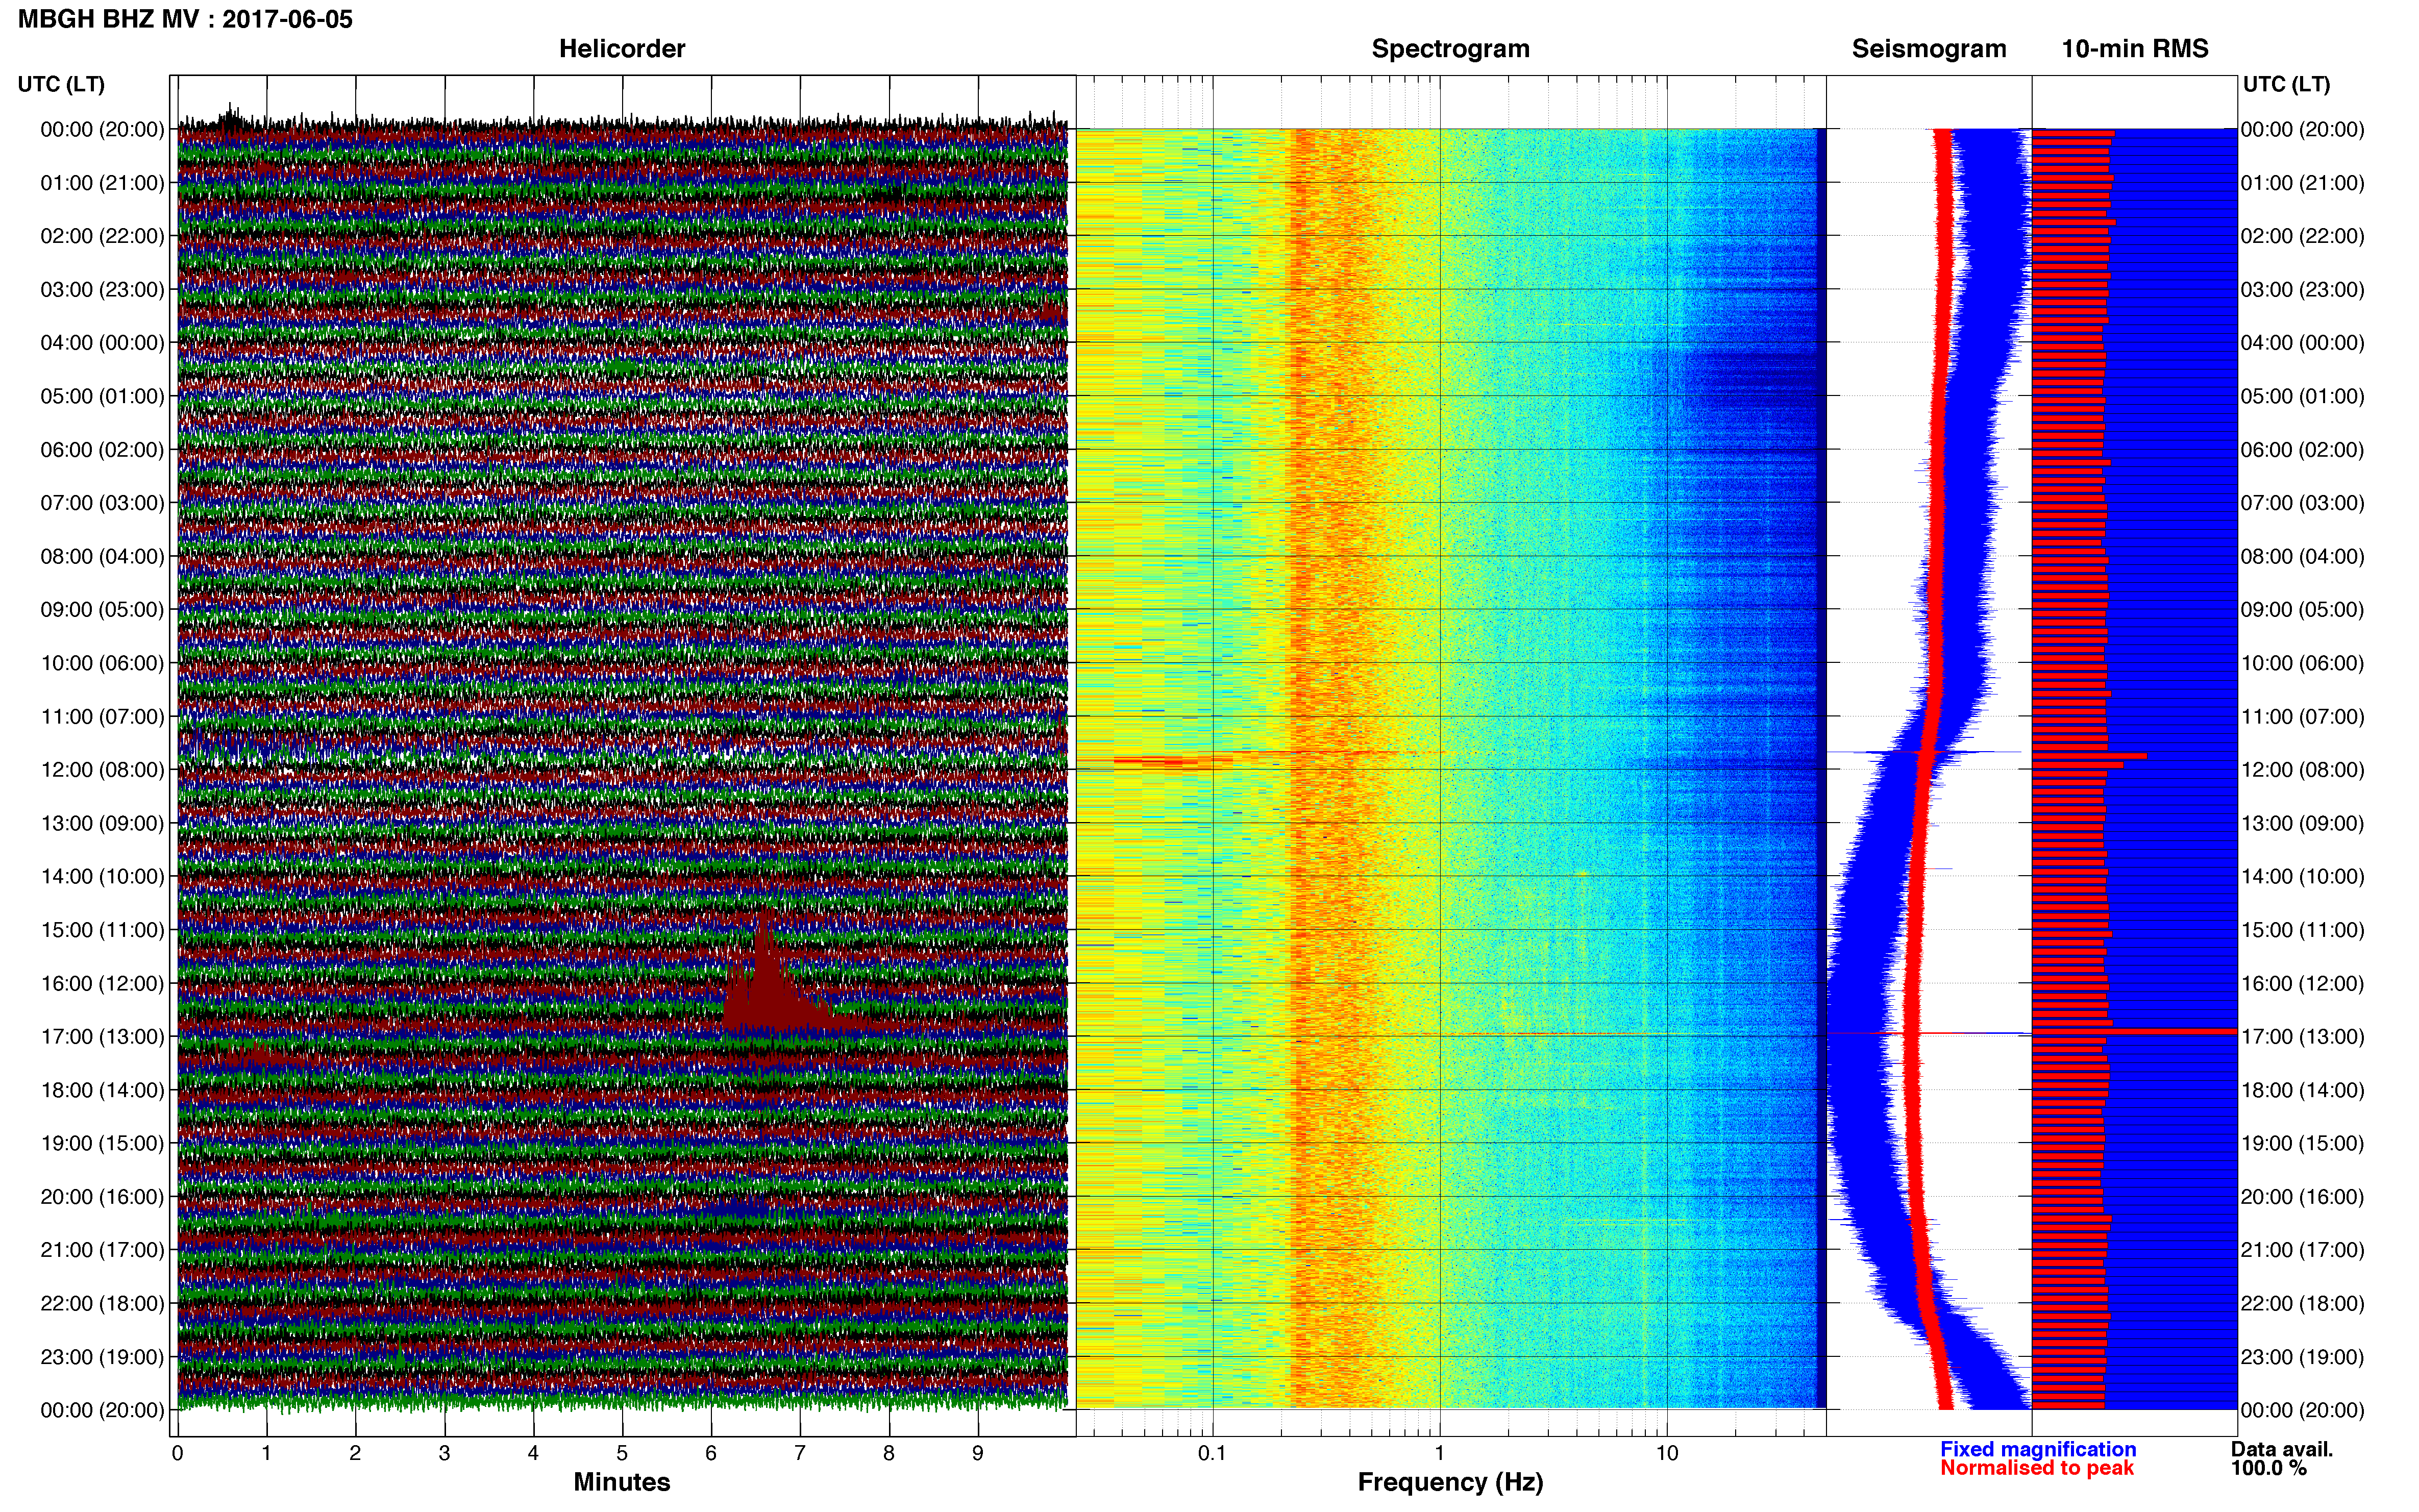This screenshot has height=1512, width=2419.
Task: Click "20:00 (16:00)" on the Helicorder time axis
Action: 102,1197
